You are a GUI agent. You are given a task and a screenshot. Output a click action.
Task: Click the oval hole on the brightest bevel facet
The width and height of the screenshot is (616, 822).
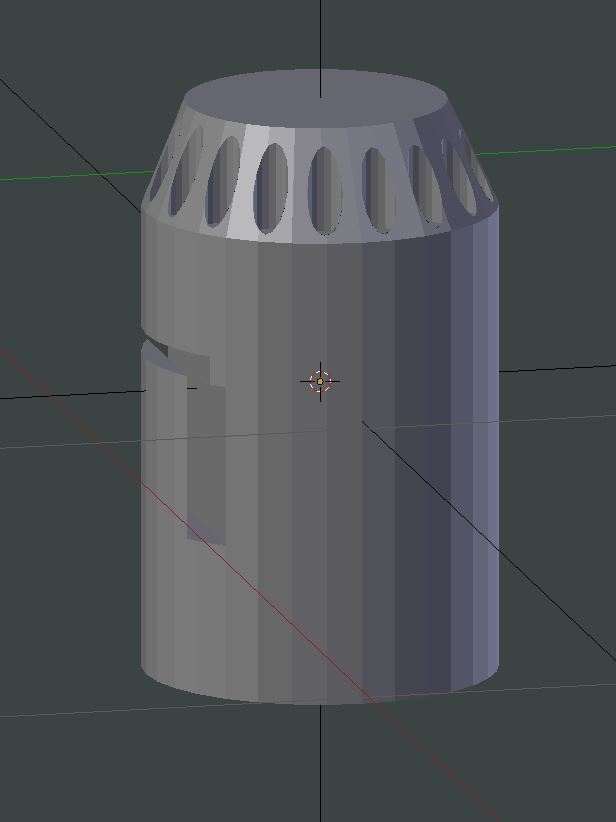[271, 189]
